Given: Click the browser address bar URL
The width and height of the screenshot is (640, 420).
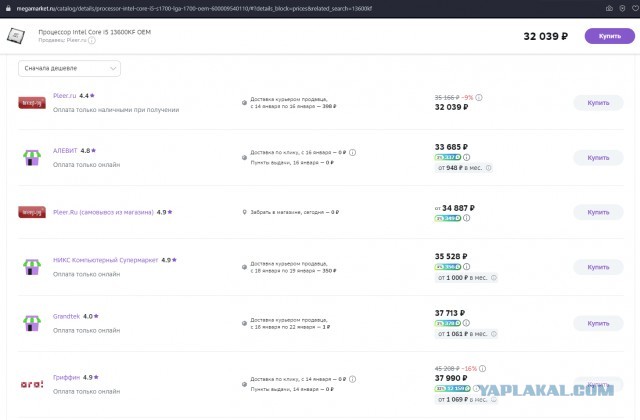Looking at the screenshot, I should point(194,8).
